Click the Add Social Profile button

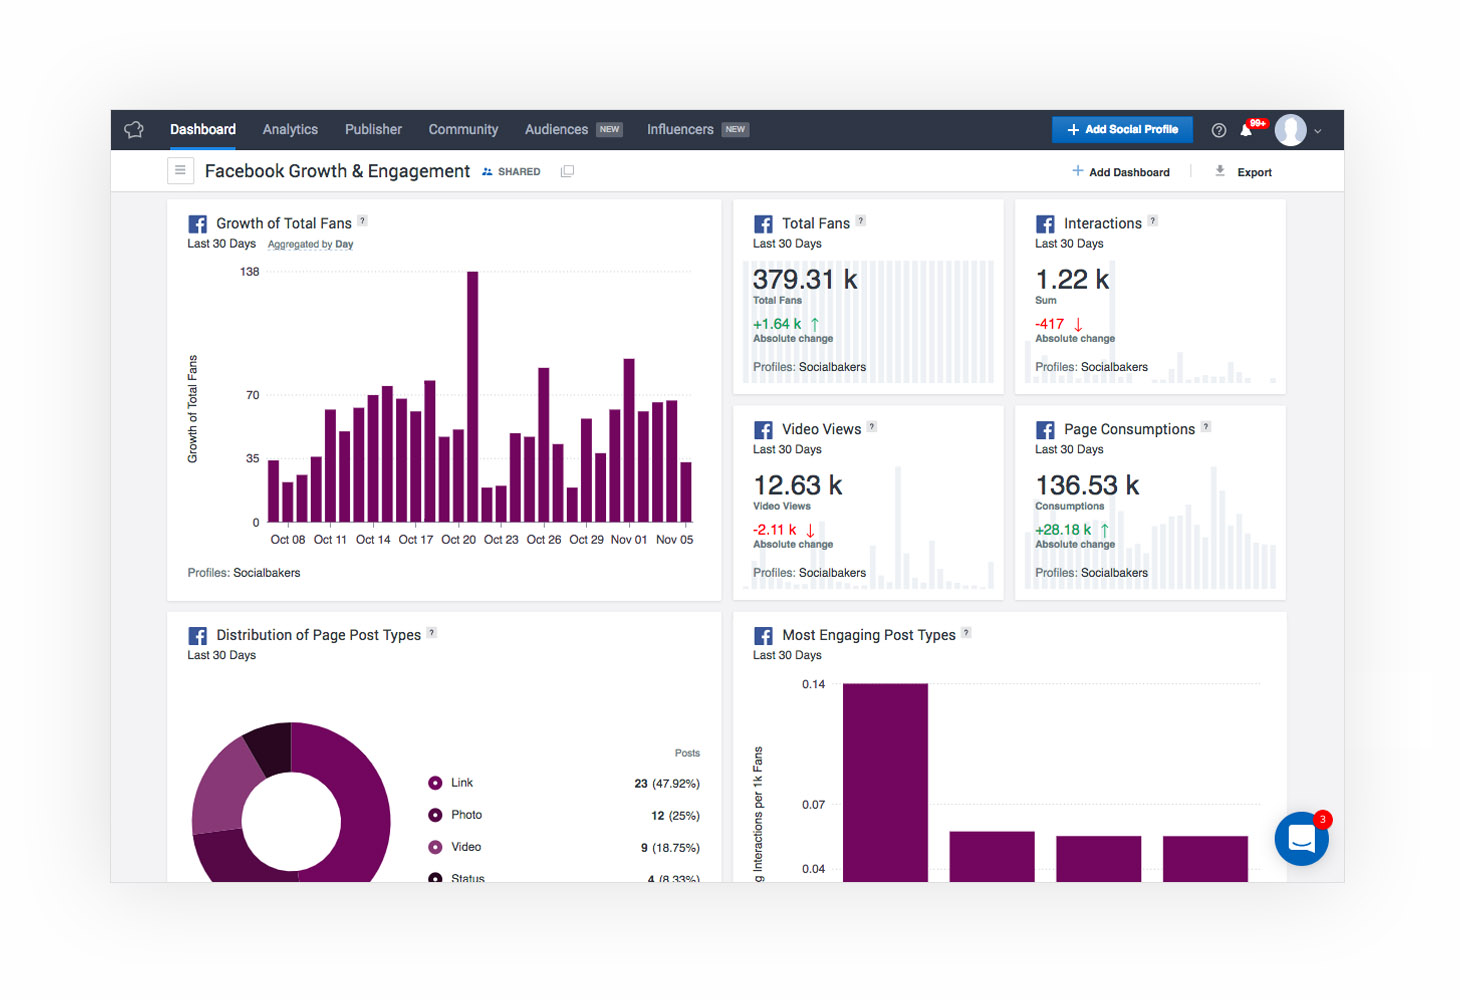tap(1122, 129)
